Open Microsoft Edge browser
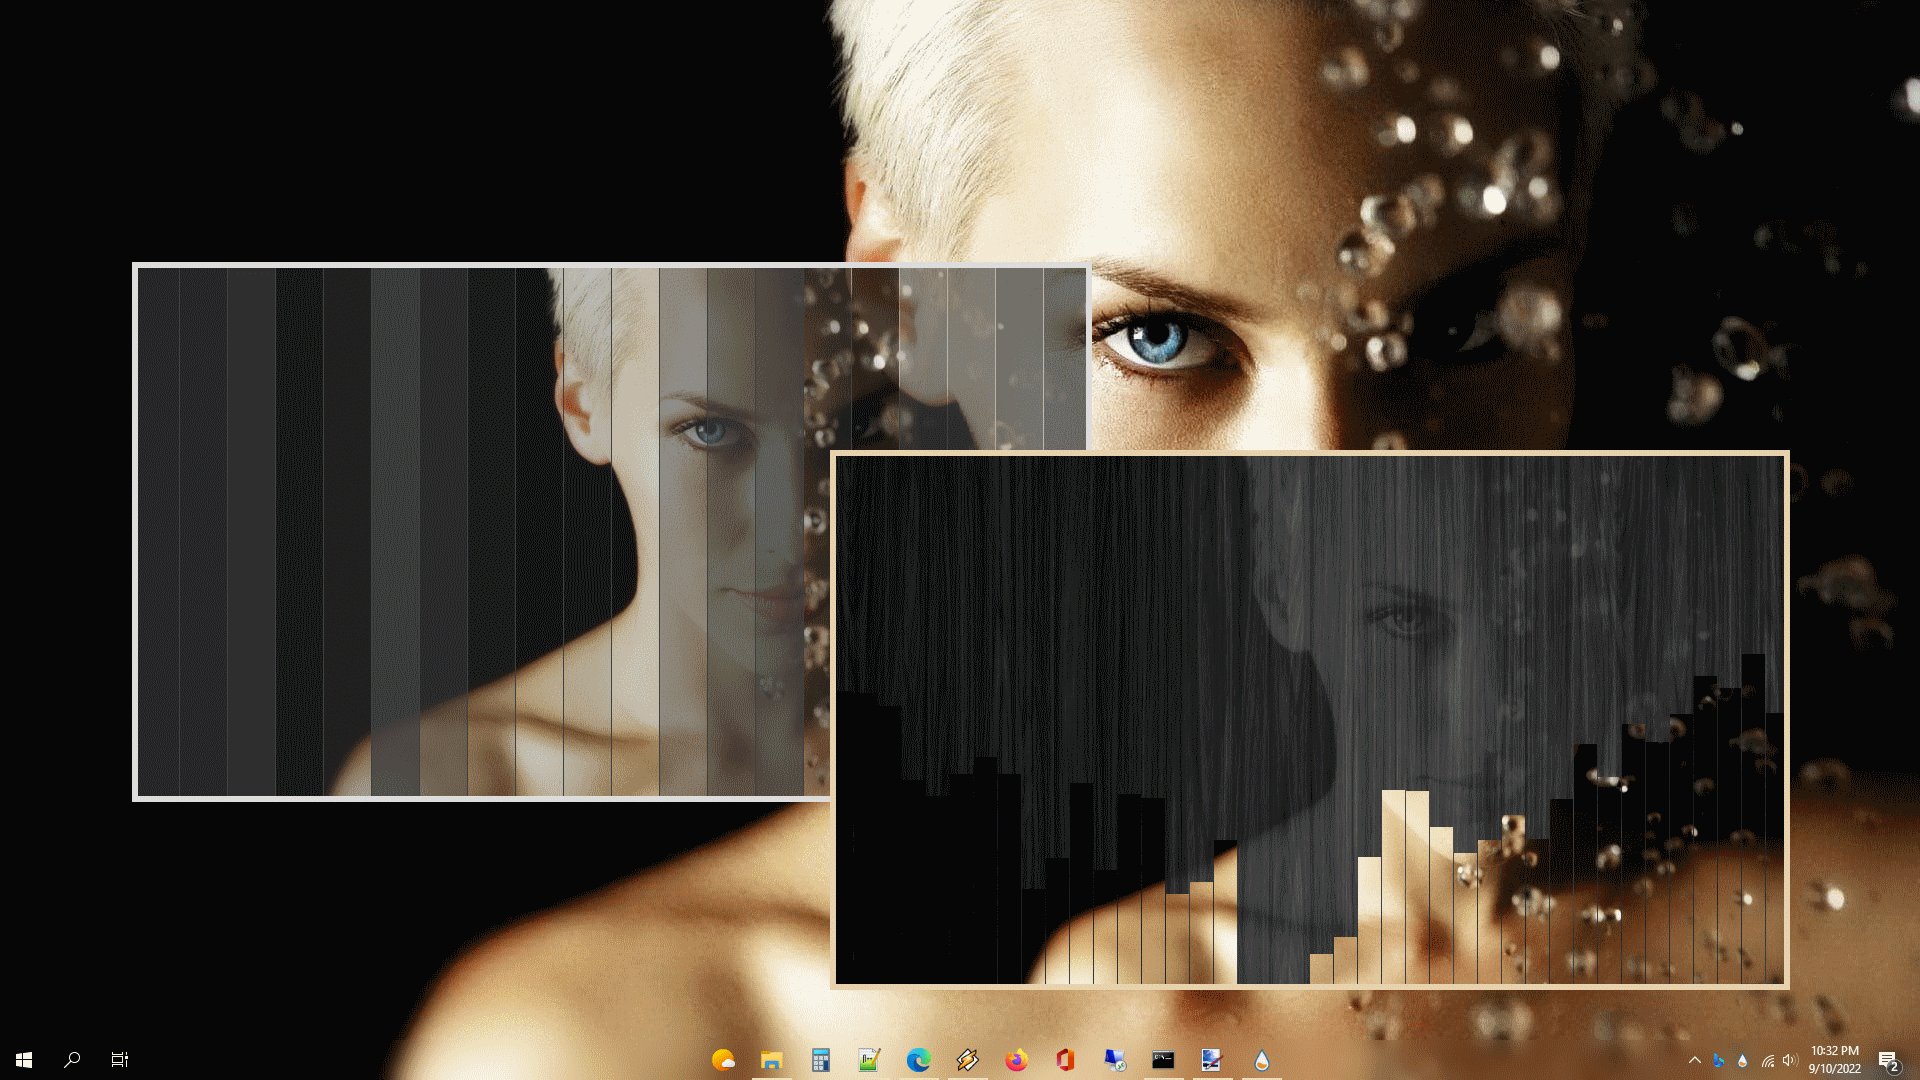This screenshot has height=1080, width=1920. click(917, 1061)
